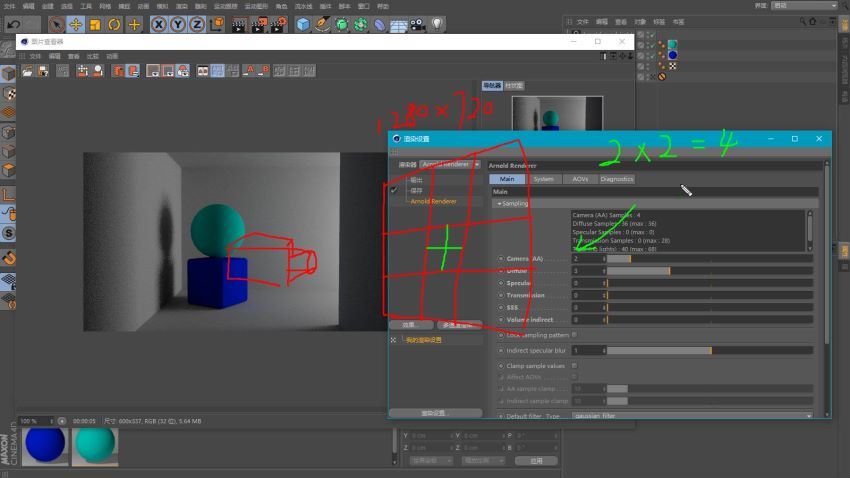Open the interface layout dropdown at top right
850x478 pixels.
pyautogui.click(x=805, y=5)
